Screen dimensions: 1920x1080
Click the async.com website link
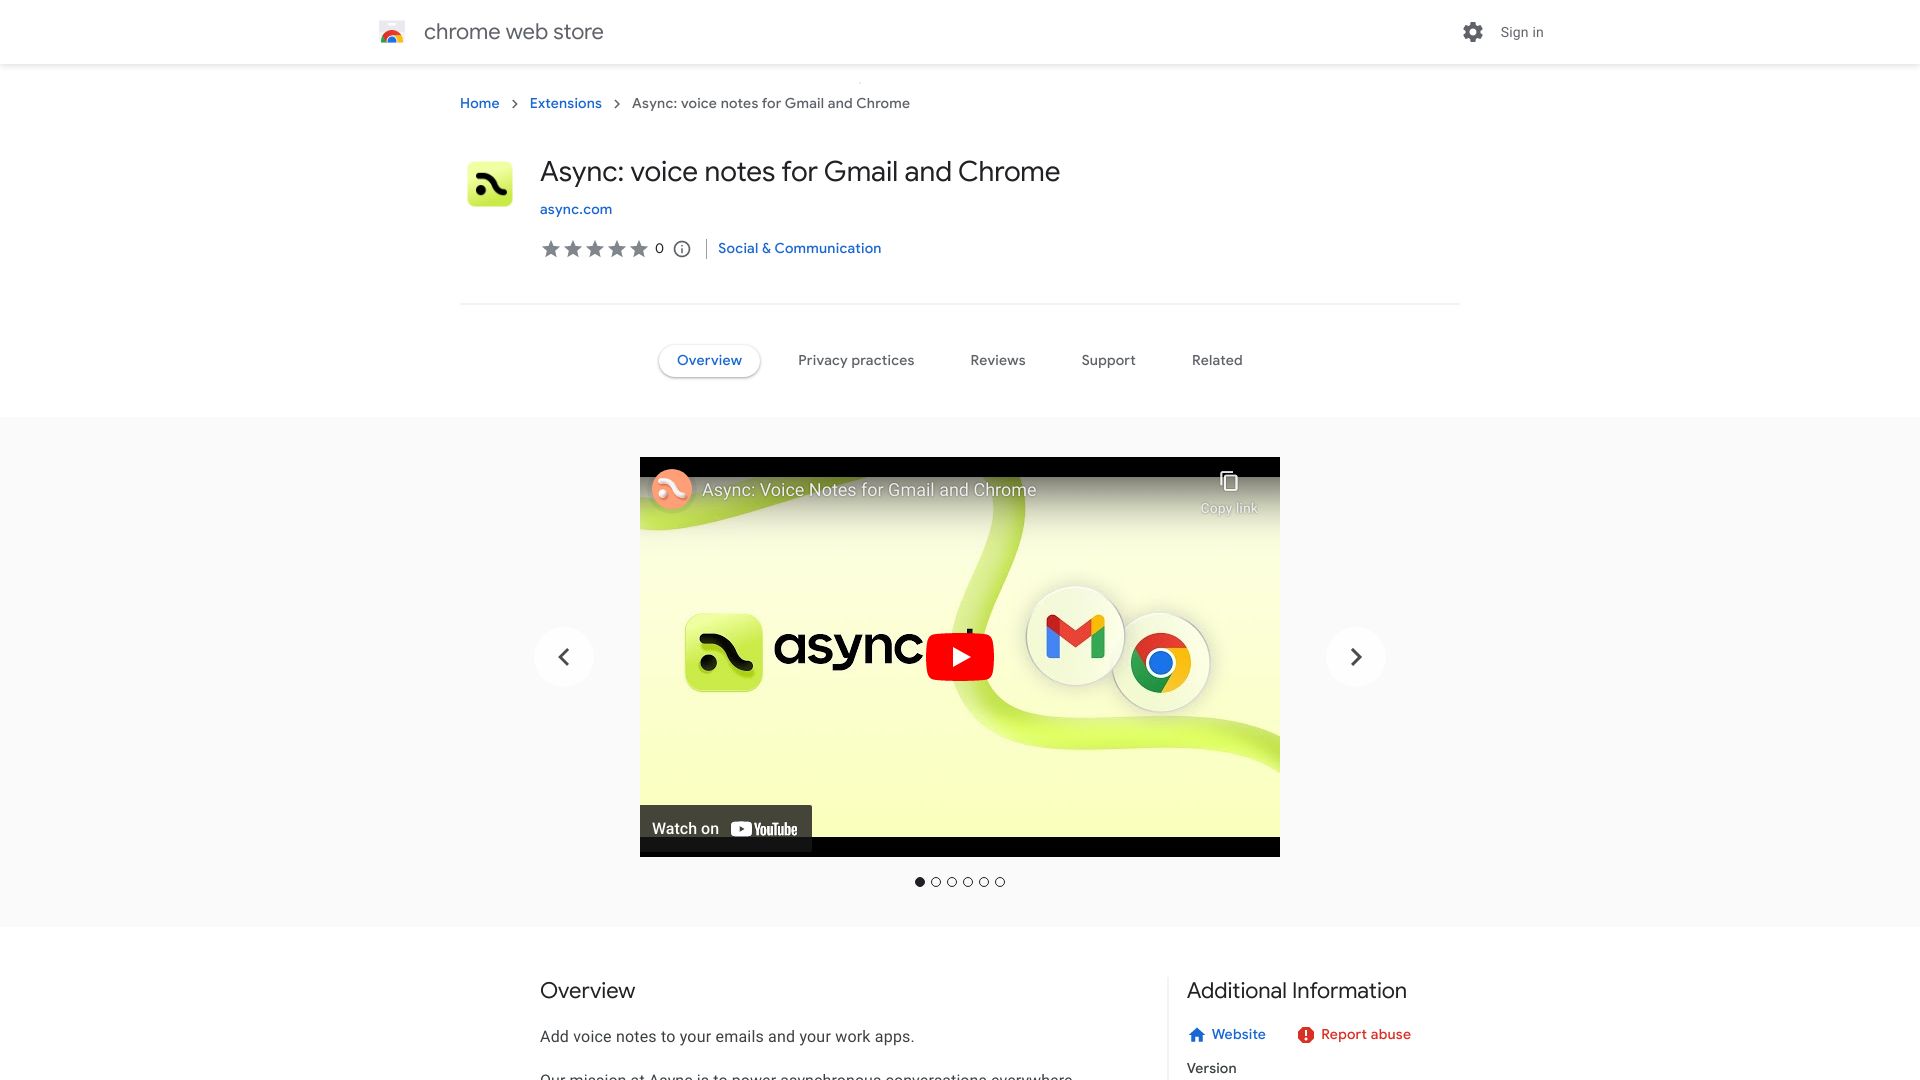576,208
